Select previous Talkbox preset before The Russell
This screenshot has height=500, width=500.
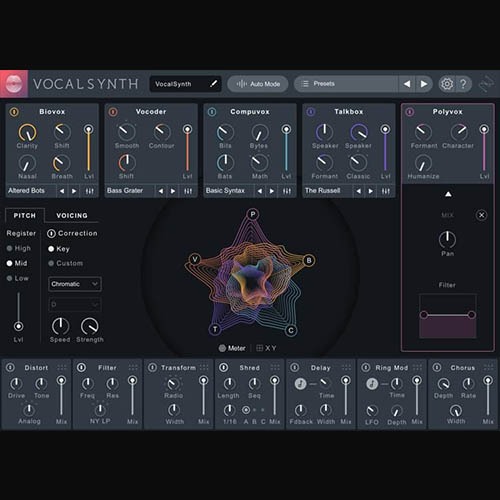click(358, 191)
